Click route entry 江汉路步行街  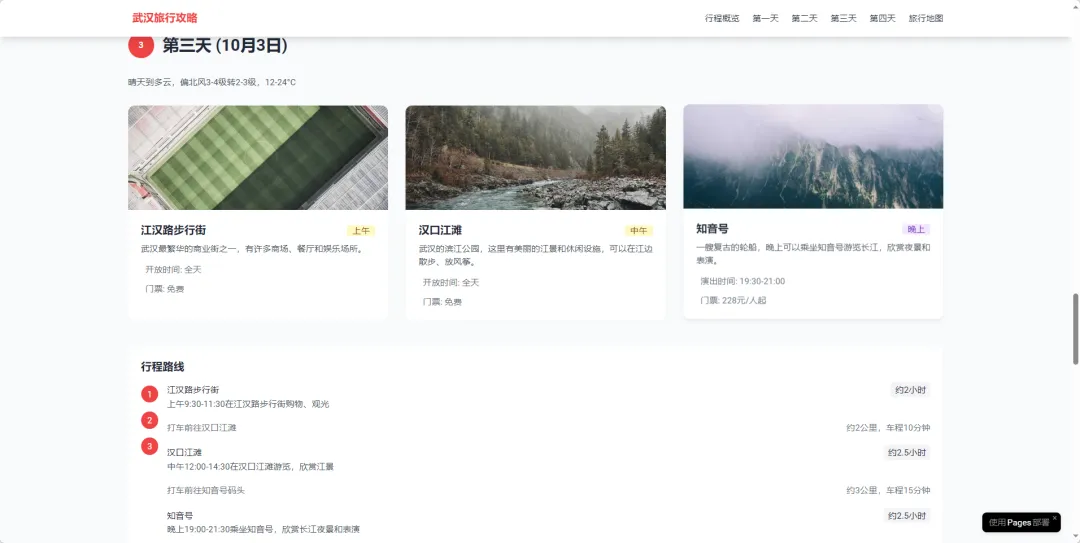coord(193,389)
